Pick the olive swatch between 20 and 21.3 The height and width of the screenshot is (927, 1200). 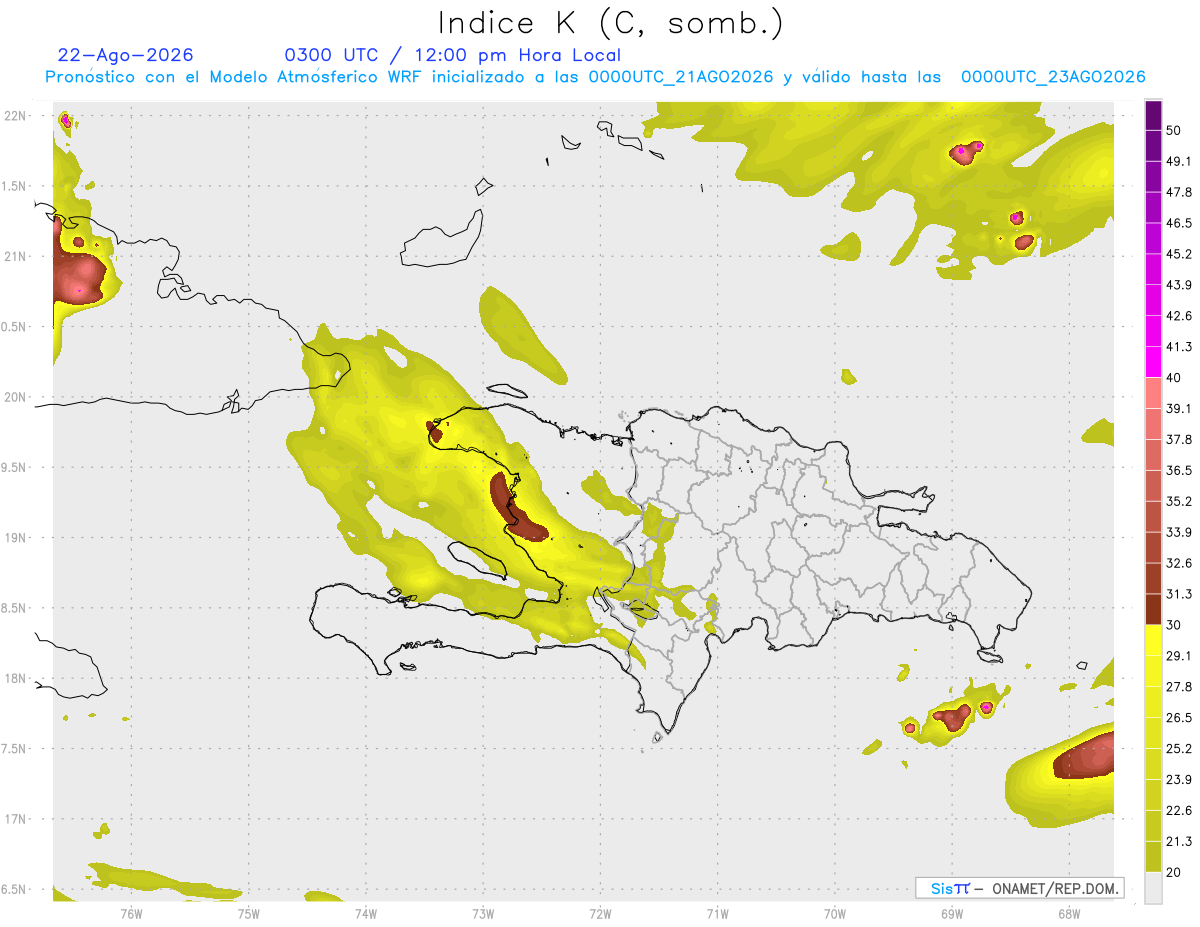click(1154, 857)
